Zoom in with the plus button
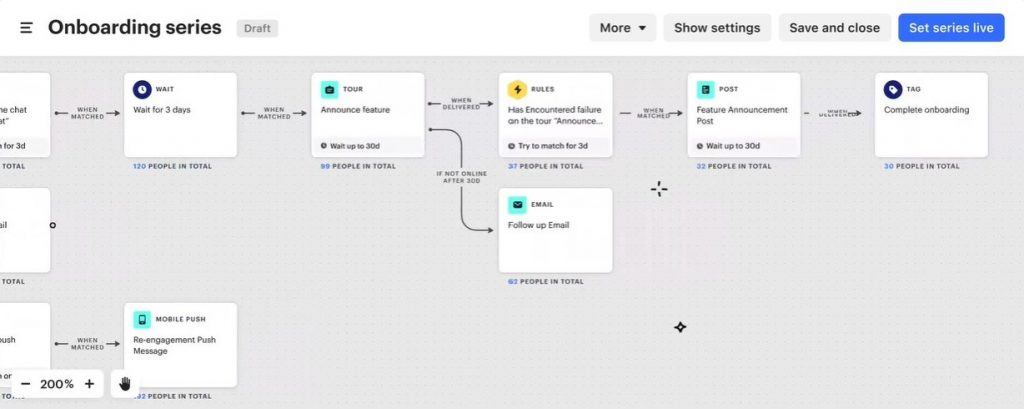Image resolution: width=1024 pixels, height=409 pixels. (89, 383)
